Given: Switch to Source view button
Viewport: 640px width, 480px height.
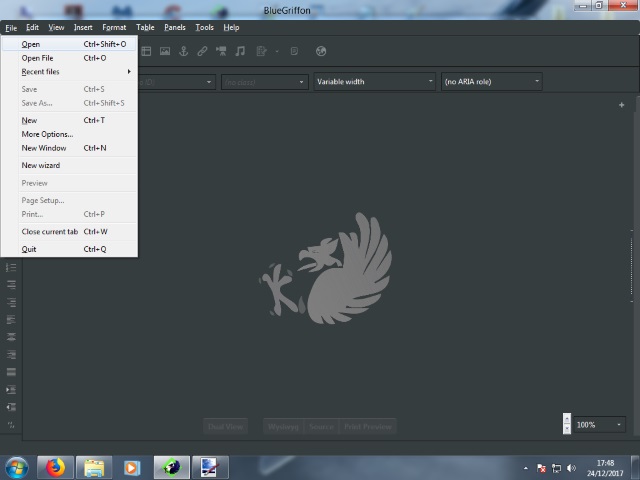Looking at the screenshot, I should [x=321, y=426].
